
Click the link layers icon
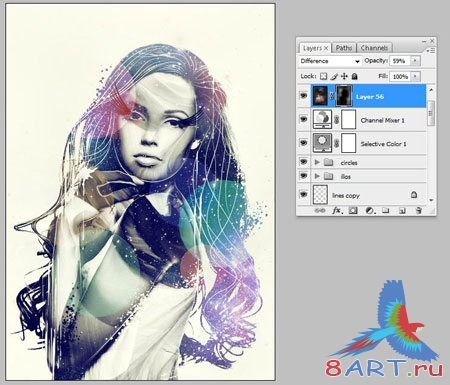(x=320, y=211)
